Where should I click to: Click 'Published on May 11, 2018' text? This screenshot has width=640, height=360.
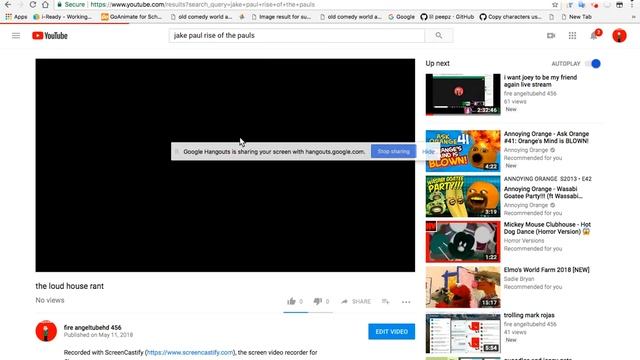click(98, 335)
